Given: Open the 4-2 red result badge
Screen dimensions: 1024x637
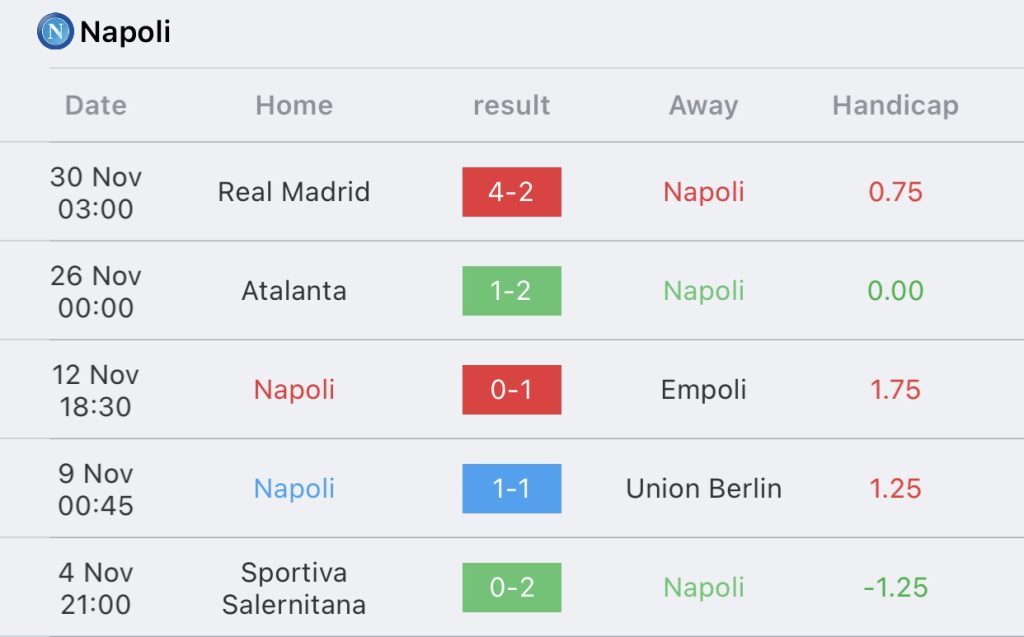Looking at the screenshot, I should (511, 192).
